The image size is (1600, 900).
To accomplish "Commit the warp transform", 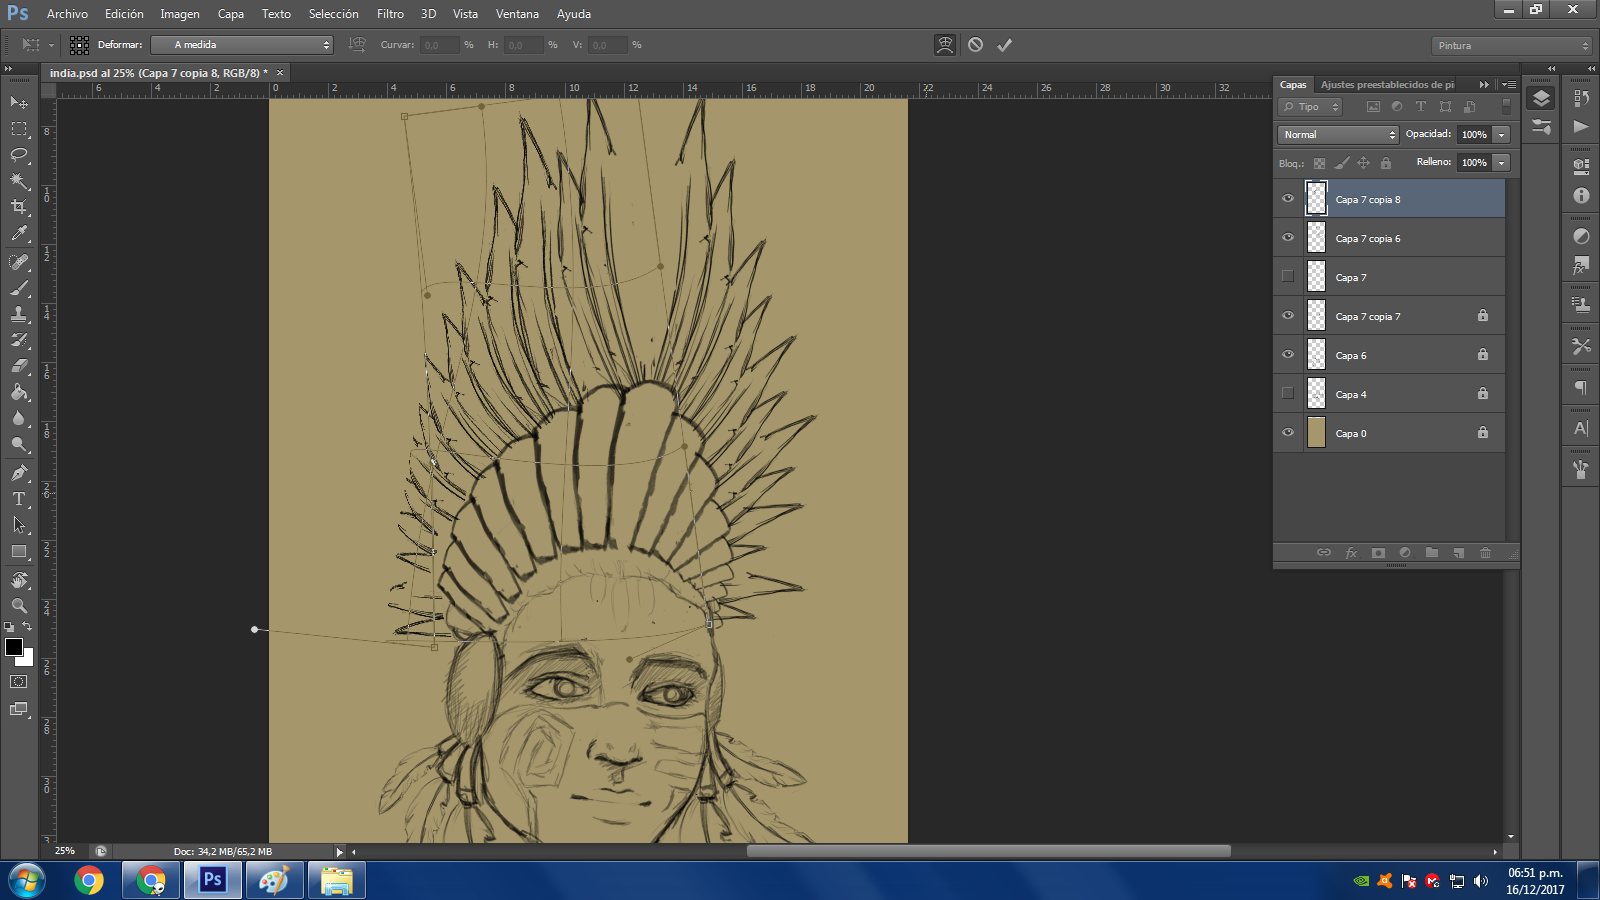I will (1005, 45).
